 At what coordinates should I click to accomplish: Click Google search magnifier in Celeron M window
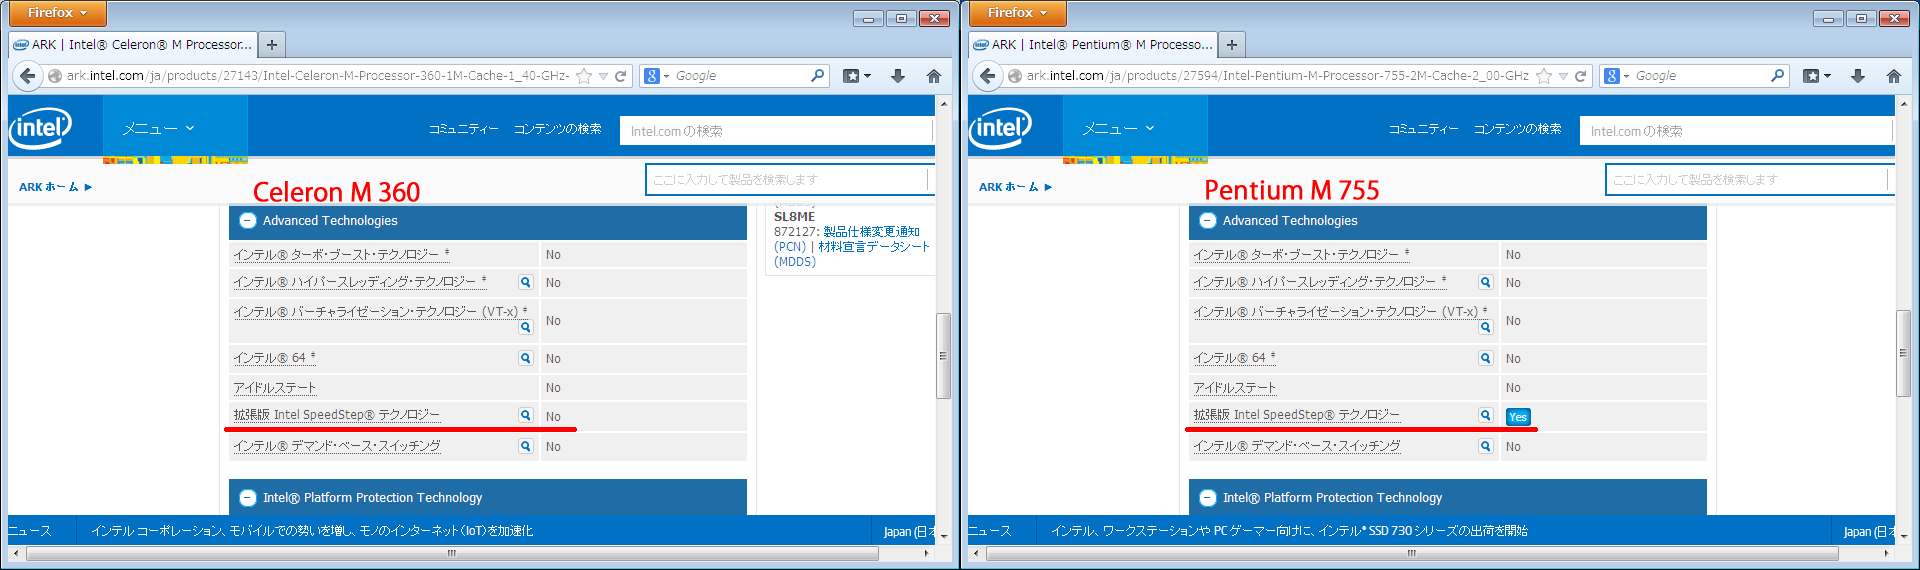click(818, 76)
